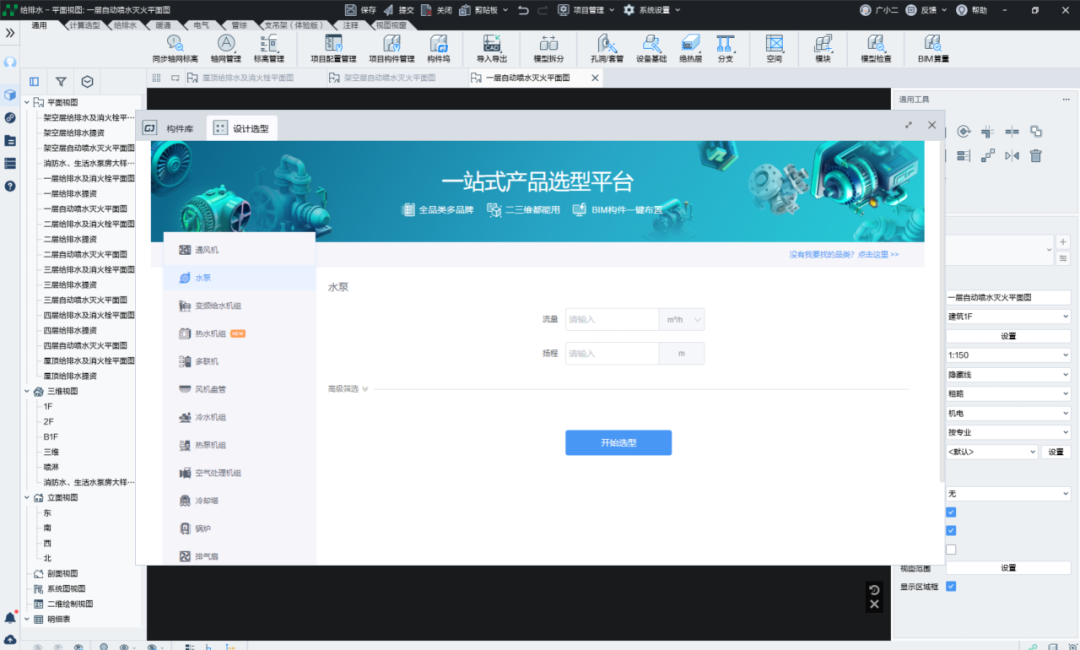Click the help question icon in sidebar

(10, 186)
